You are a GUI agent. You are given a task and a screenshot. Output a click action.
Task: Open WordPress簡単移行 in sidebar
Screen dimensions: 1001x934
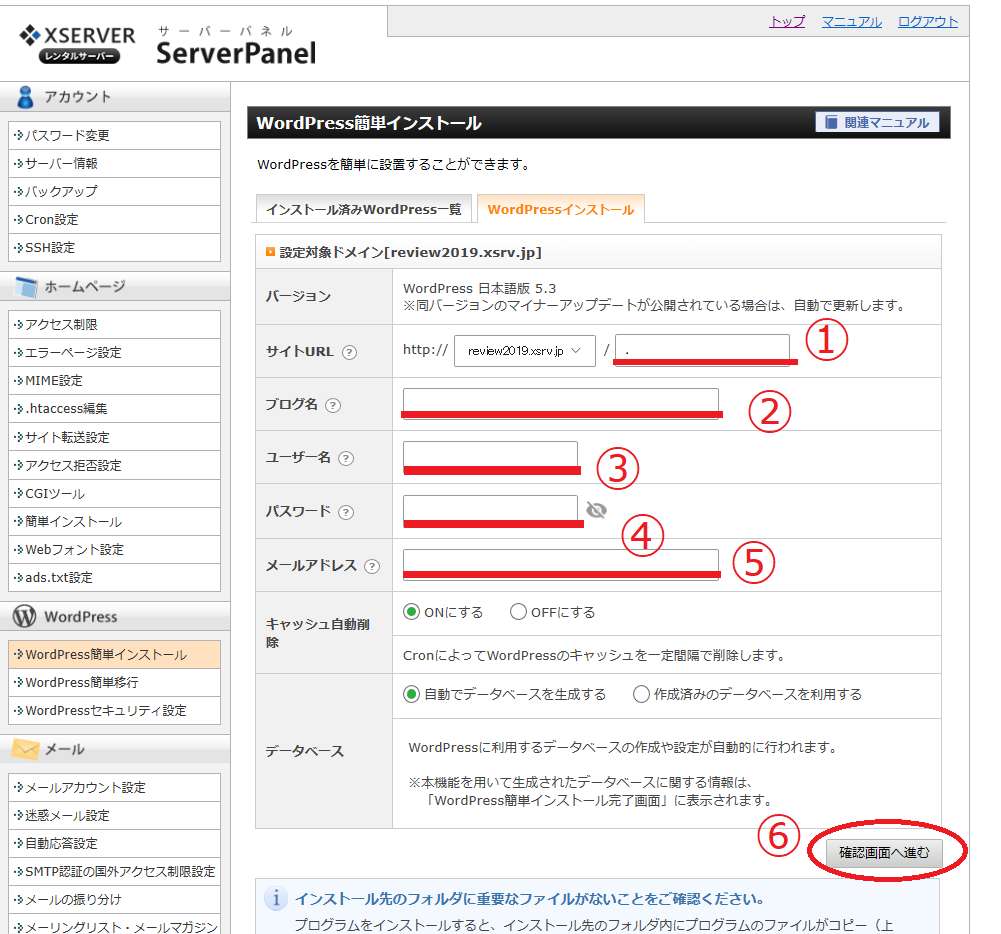pyautogui.click(x=114, y=682)
